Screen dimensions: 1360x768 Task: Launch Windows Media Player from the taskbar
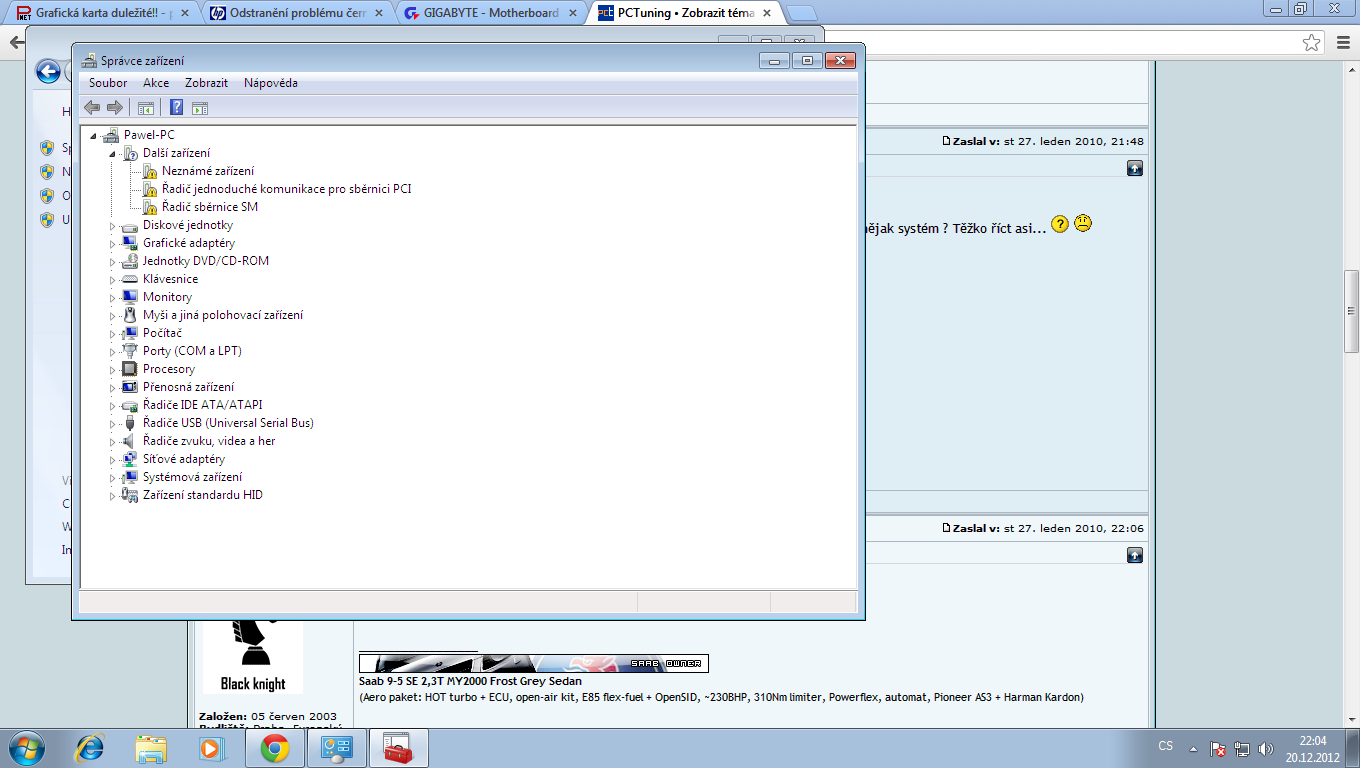212,747
